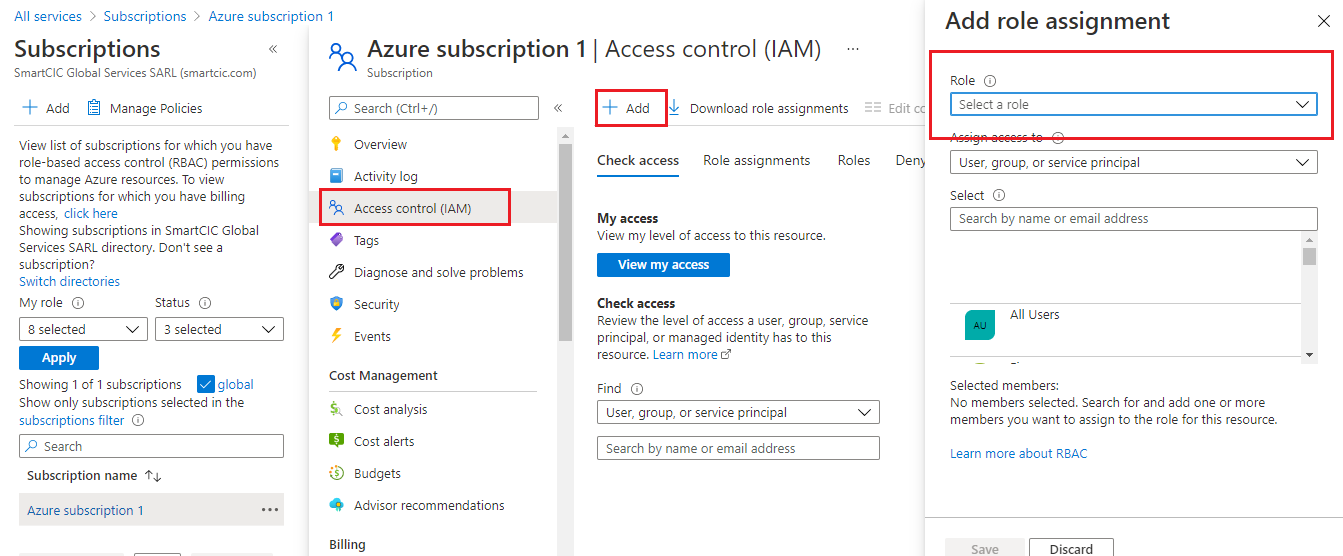Click the Advisor recommendations cloud icon

click(x=337, y=505)
